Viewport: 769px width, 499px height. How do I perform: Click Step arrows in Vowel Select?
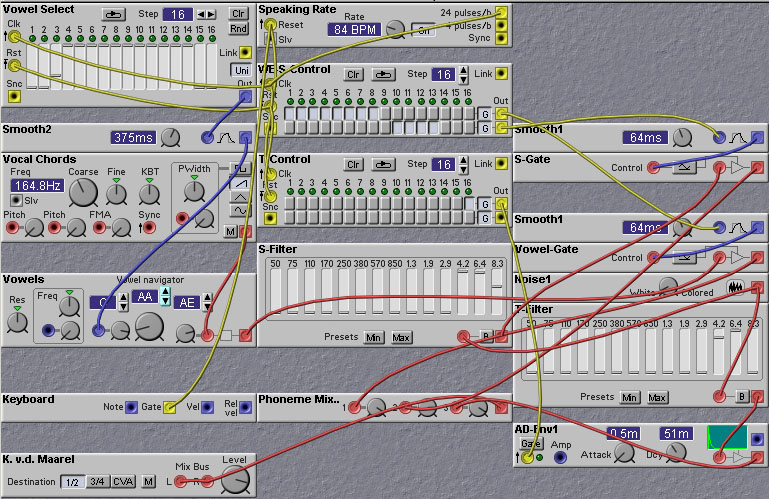point(204,15)
